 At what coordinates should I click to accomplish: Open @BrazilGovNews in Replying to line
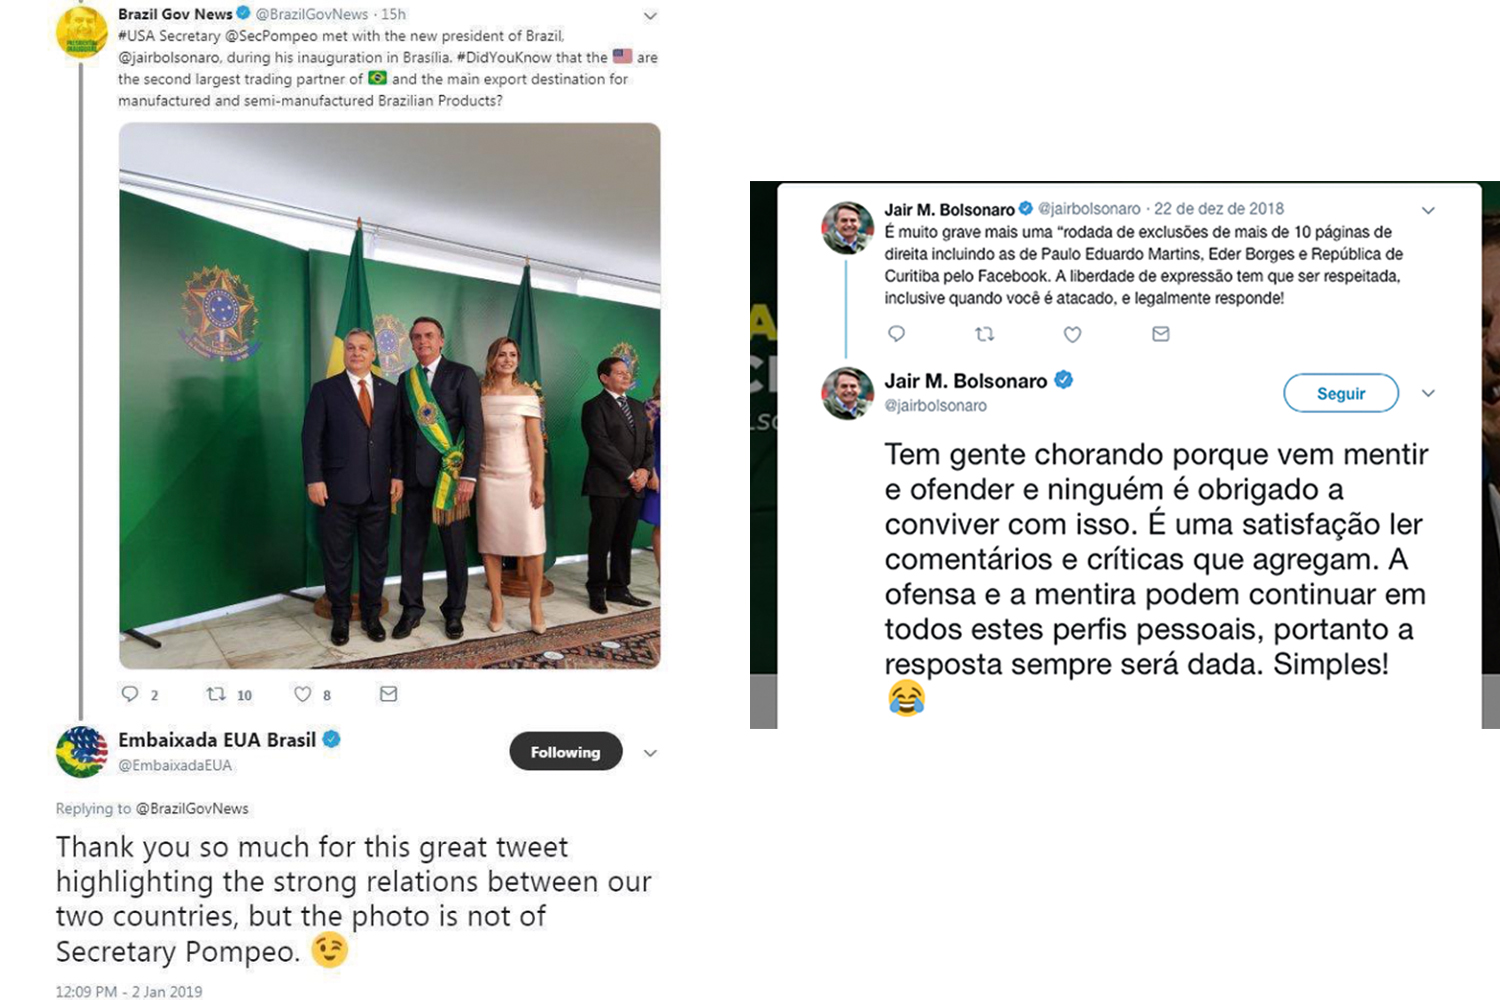[x=192, y=808]
